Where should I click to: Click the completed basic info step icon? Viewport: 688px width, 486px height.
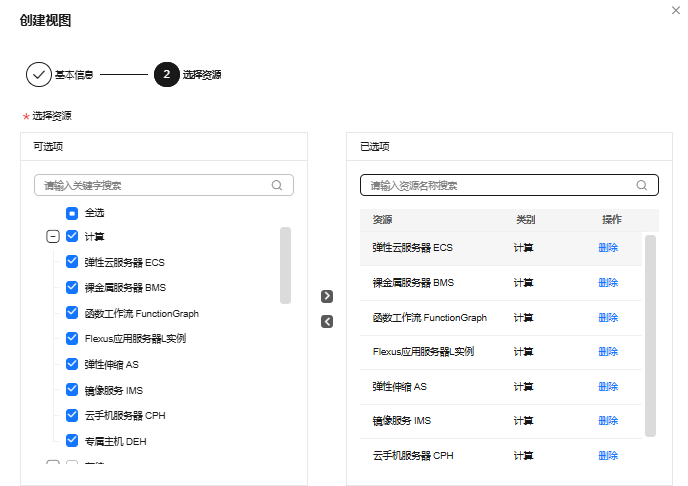point(38,75)
